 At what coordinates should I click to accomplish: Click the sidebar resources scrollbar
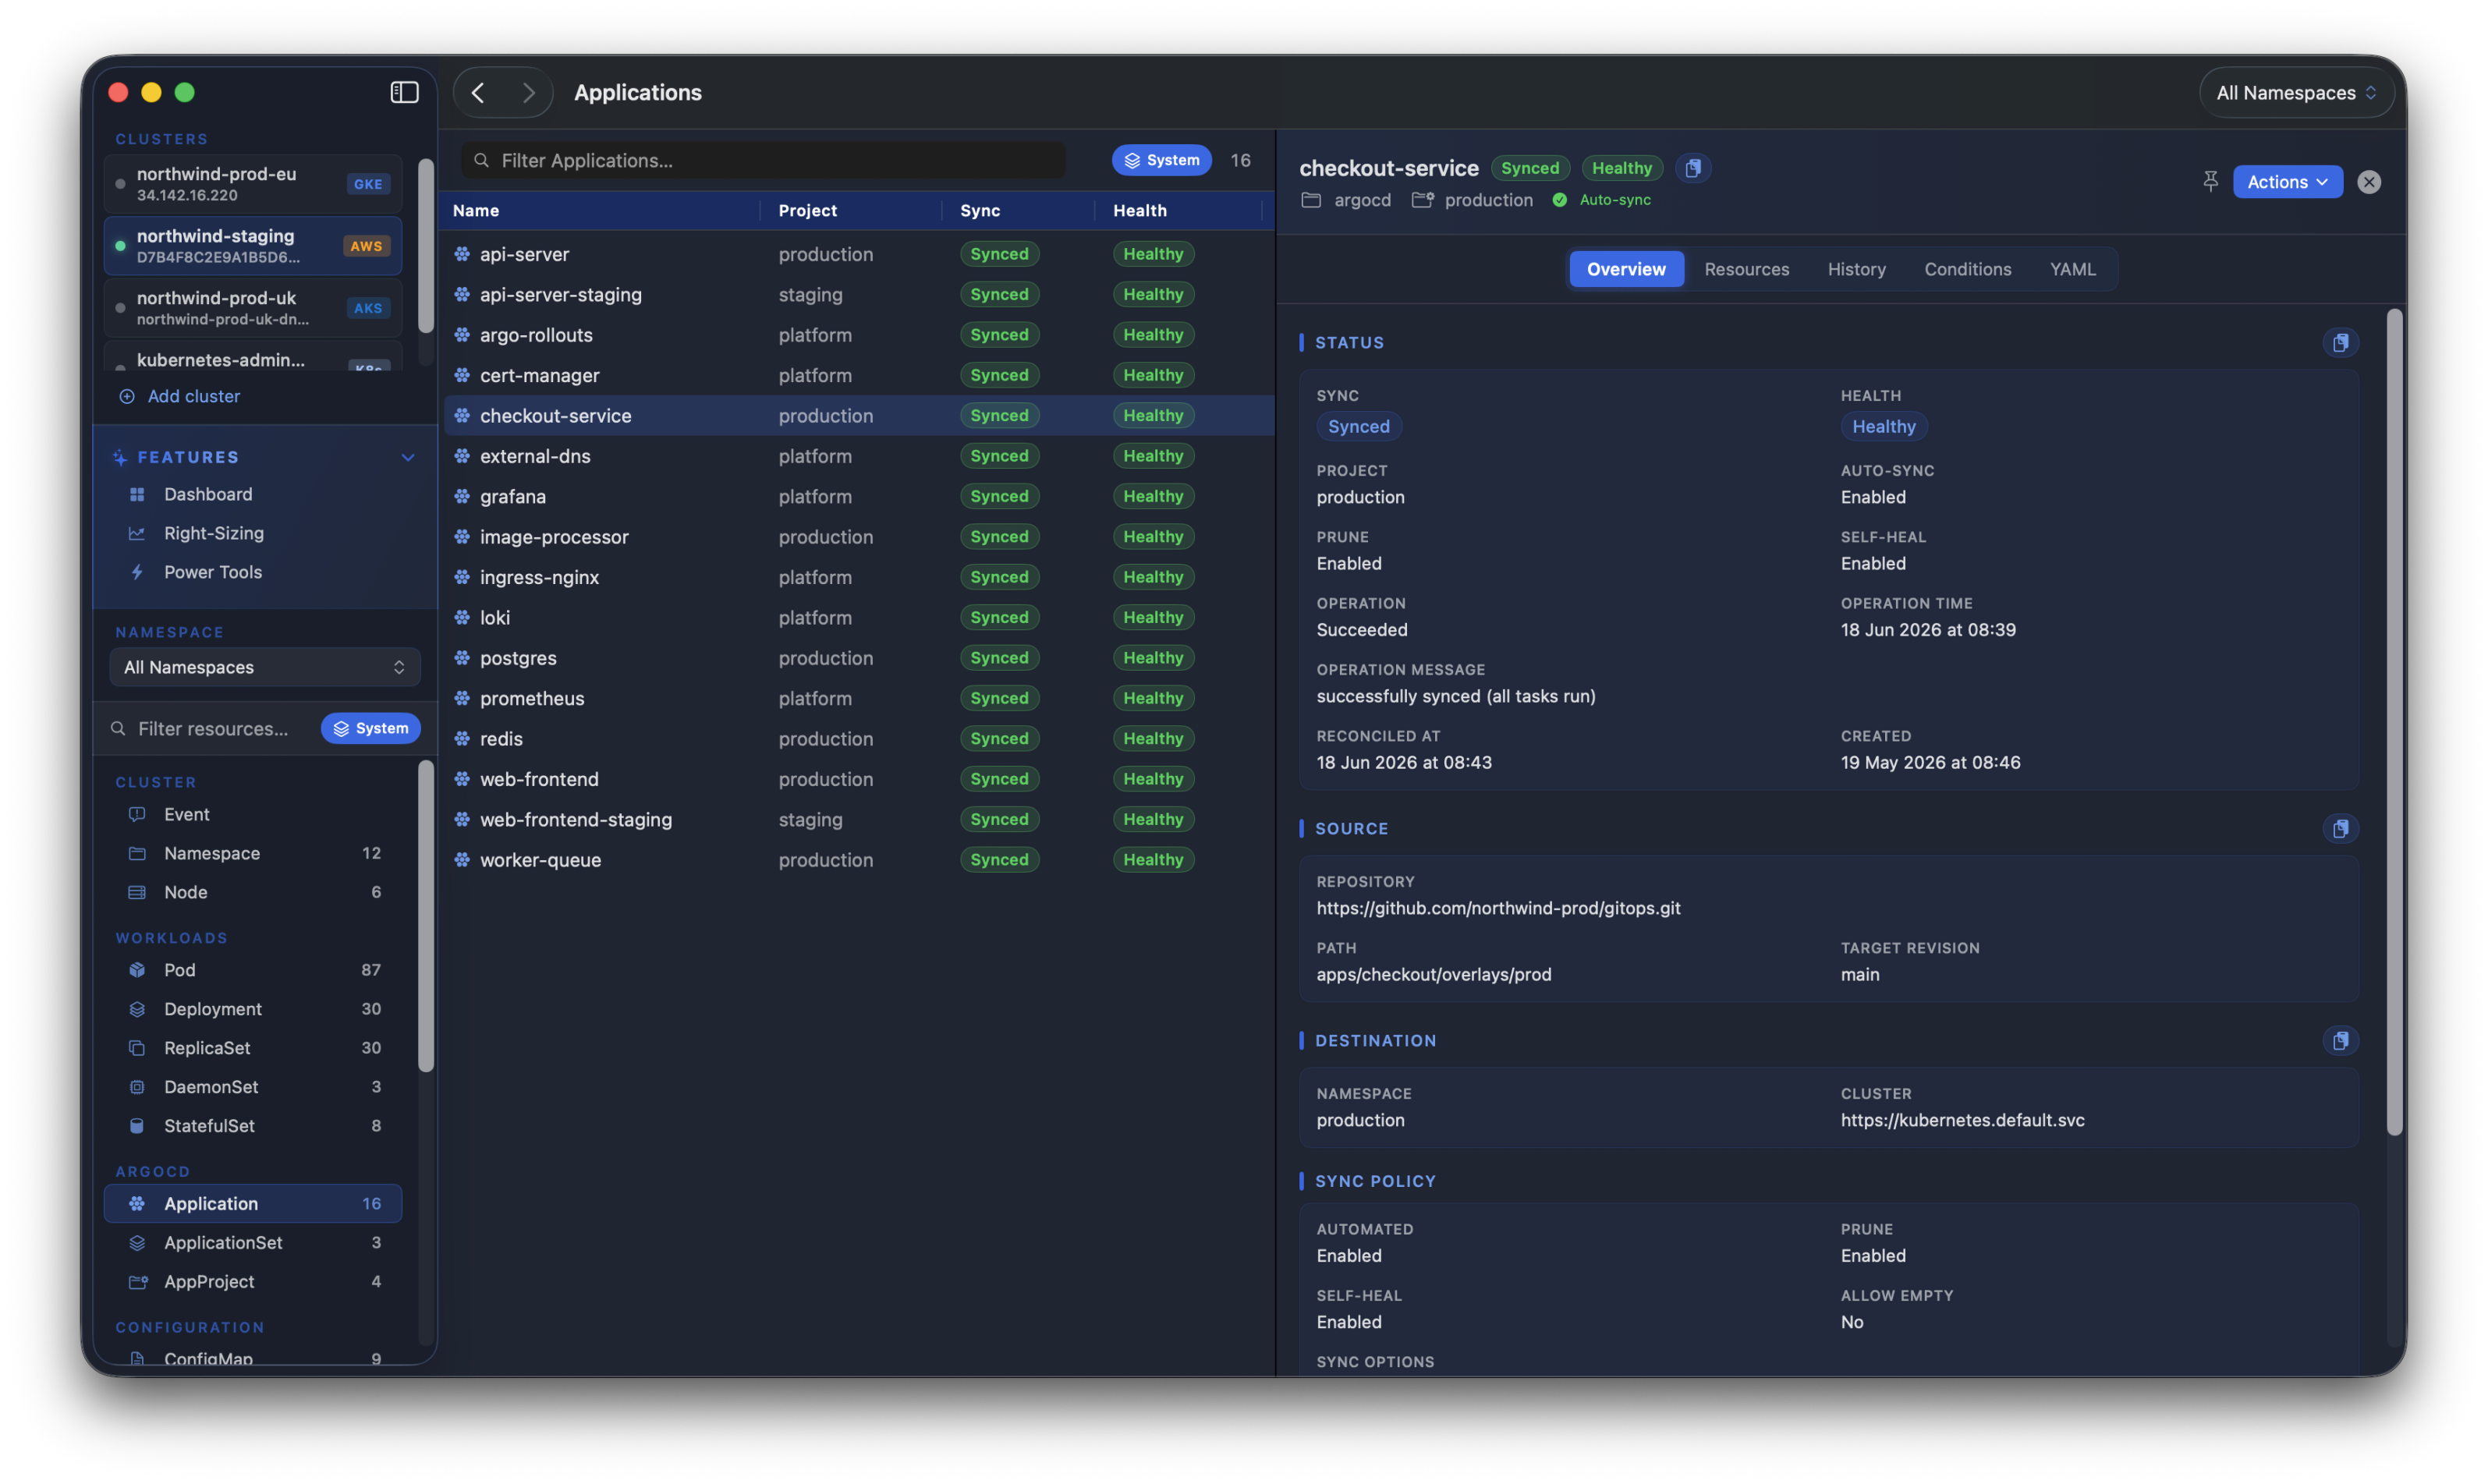tap(425, 915)
